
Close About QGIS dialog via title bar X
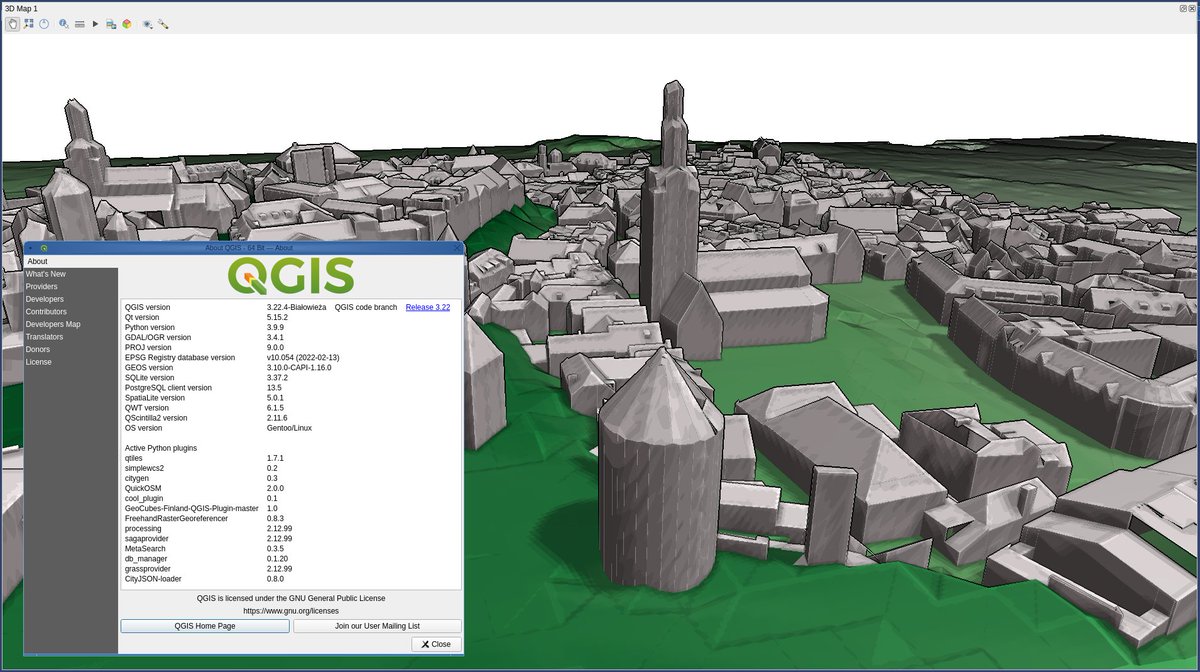(458, 247)
